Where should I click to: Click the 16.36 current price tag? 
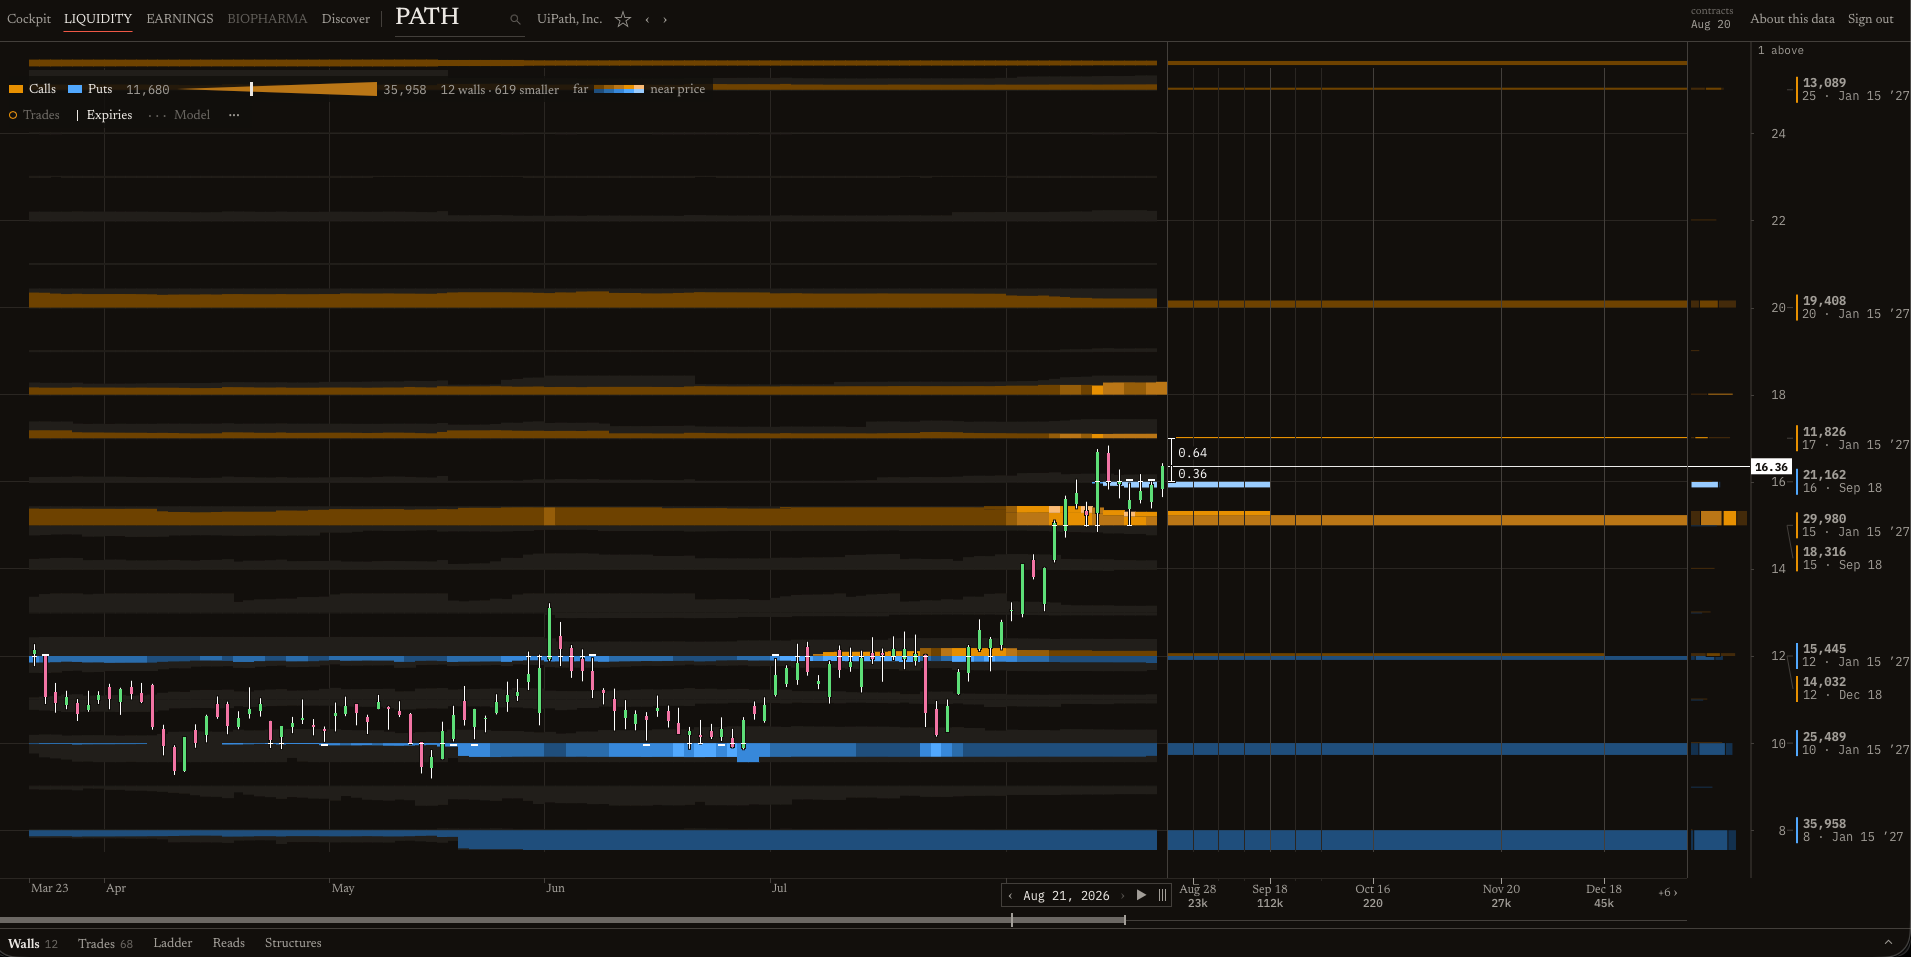pos(1771,467)
